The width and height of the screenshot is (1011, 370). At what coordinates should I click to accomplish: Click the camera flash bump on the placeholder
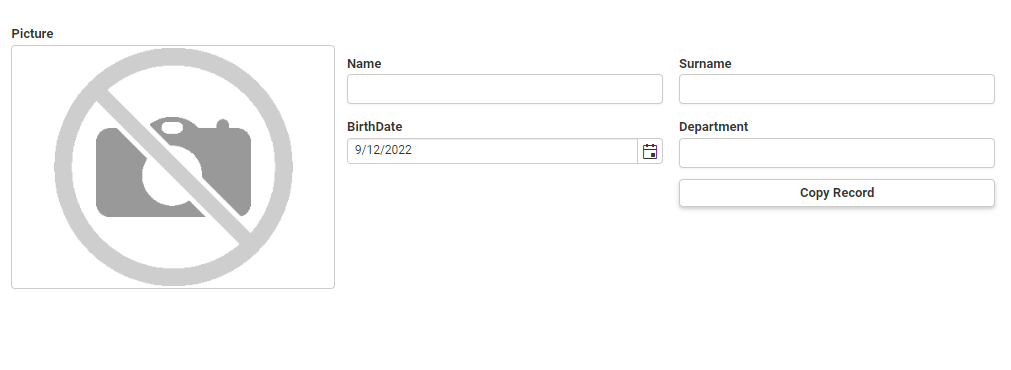pos(222,124)
